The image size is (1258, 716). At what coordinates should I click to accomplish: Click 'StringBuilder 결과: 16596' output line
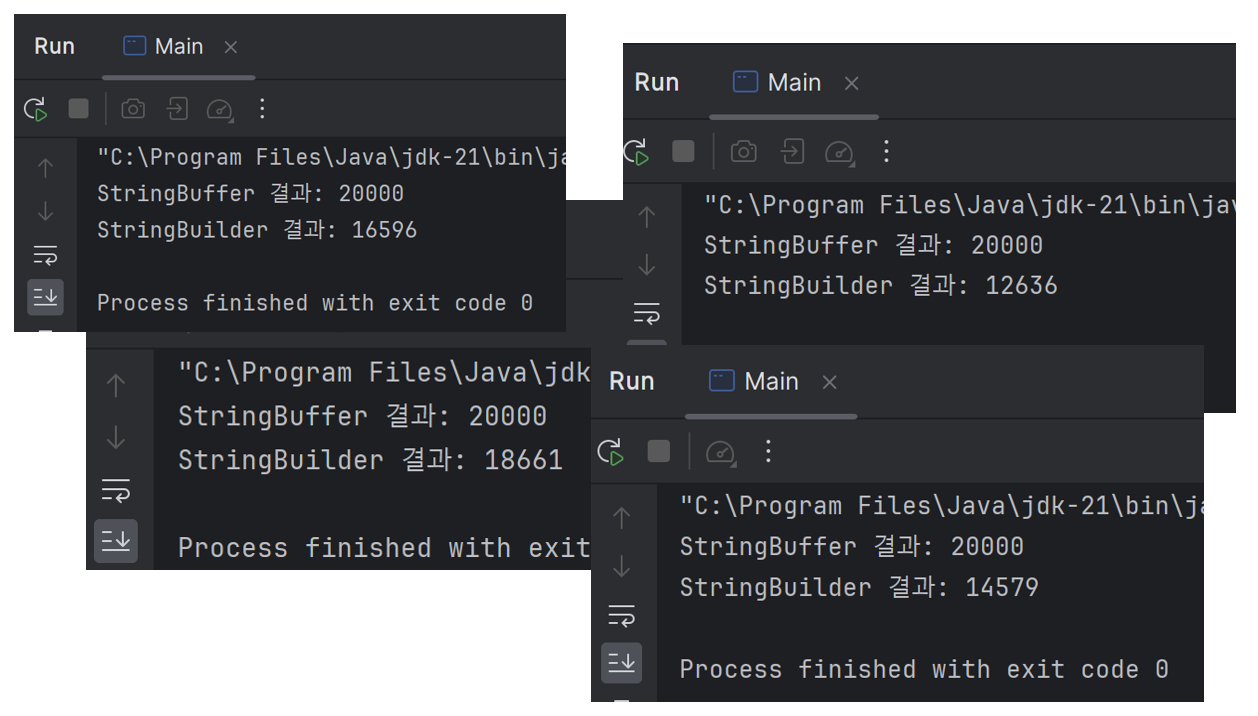[x=257, y=230]
